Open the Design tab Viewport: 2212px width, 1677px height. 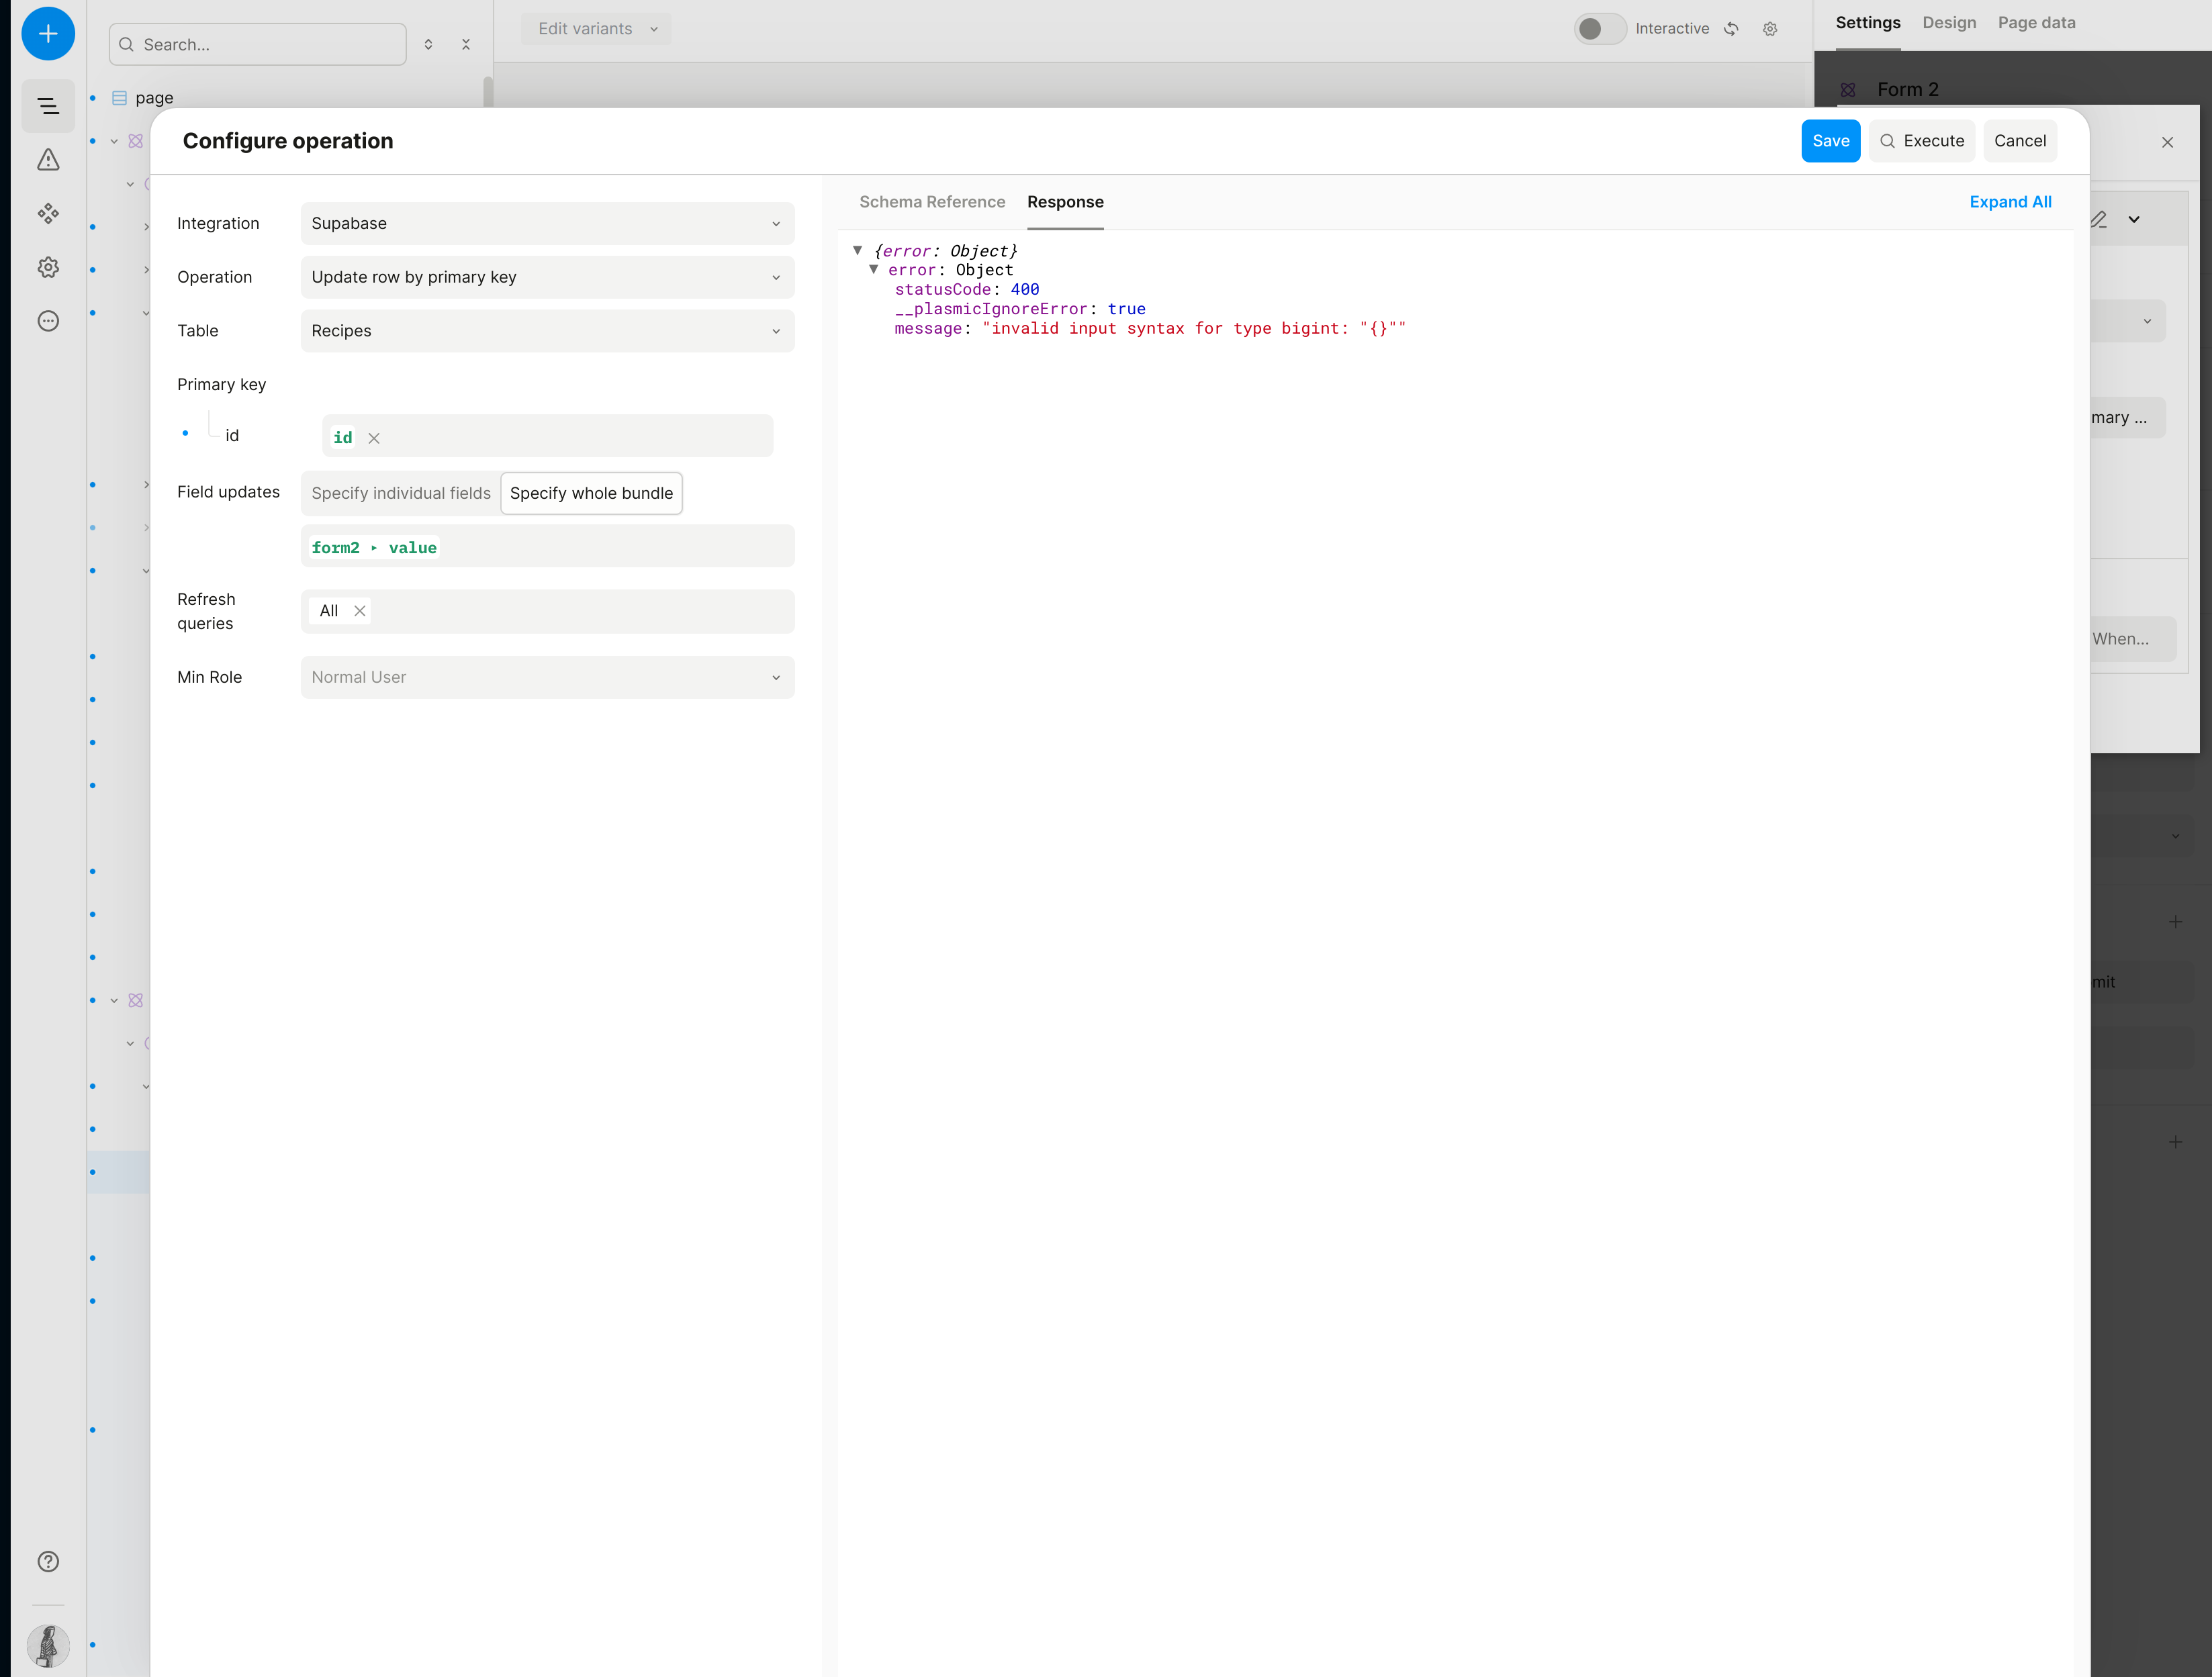(x=1949, y=23)
